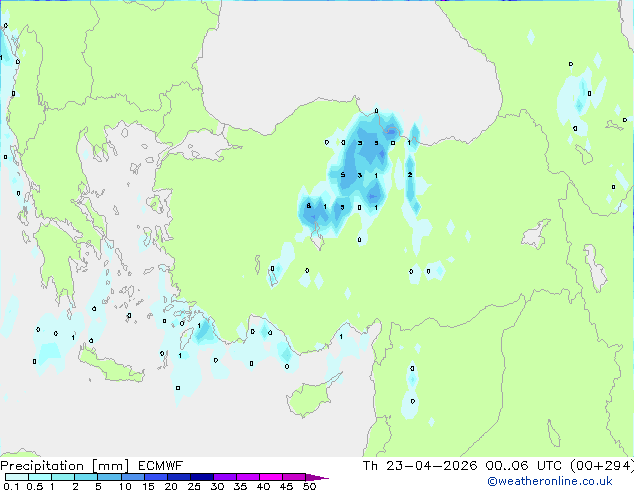Select the 30–35 mm violet legend swatch
The image size is (634, 490).
(224, 477)
